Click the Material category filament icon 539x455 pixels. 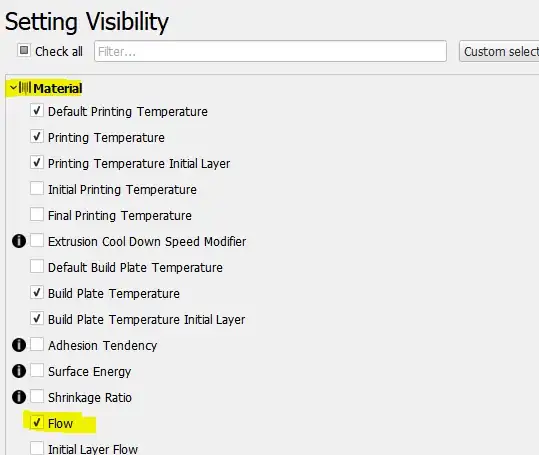pos(25,88)
